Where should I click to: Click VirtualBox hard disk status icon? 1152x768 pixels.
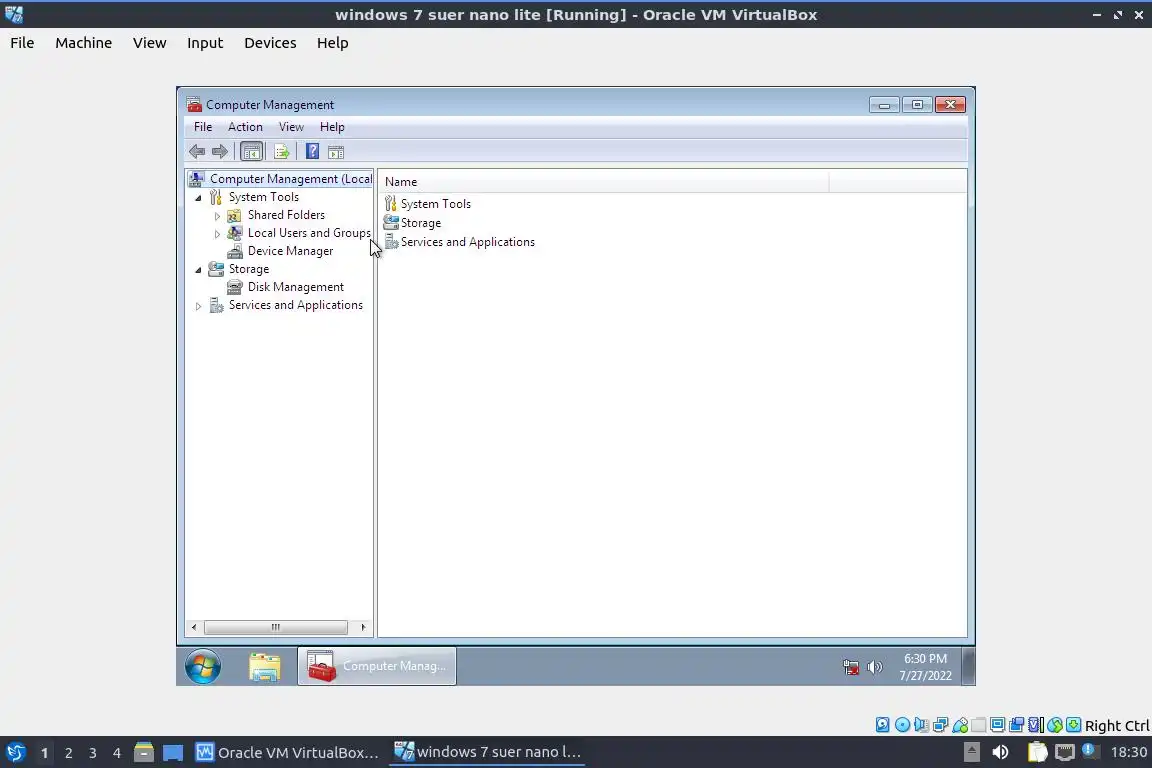[x=882, y=725]
